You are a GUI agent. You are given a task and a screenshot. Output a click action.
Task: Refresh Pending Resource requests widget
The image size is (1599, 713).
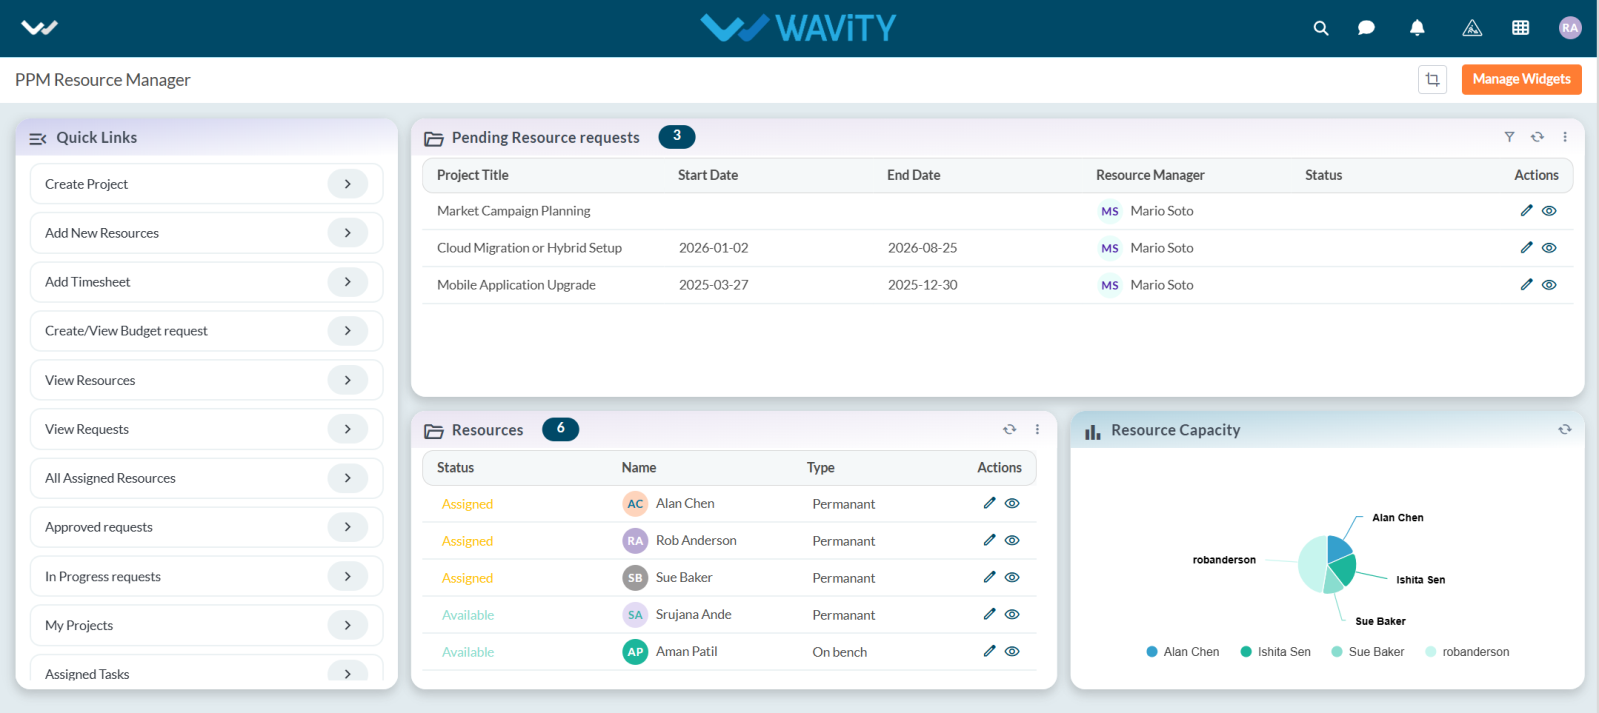1537,137
